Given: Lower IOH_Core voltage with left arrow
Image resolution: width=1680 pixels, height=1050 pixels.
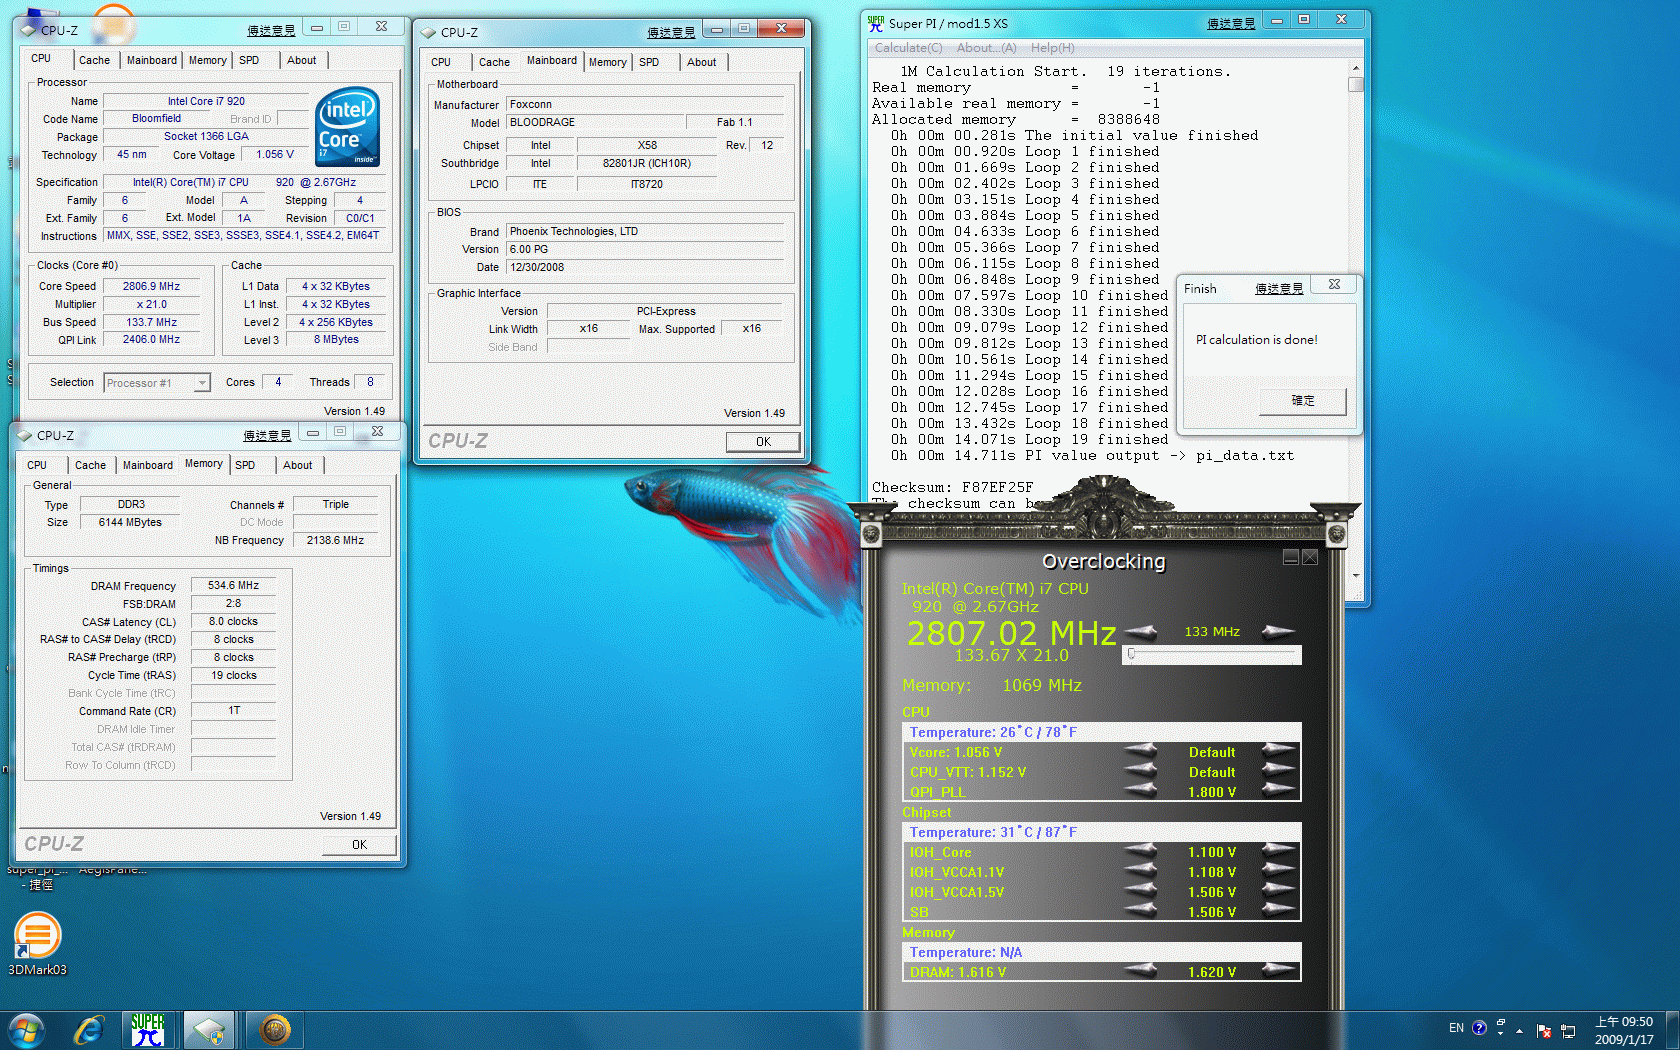Looking at the screenshot, I should [1141, 851].
